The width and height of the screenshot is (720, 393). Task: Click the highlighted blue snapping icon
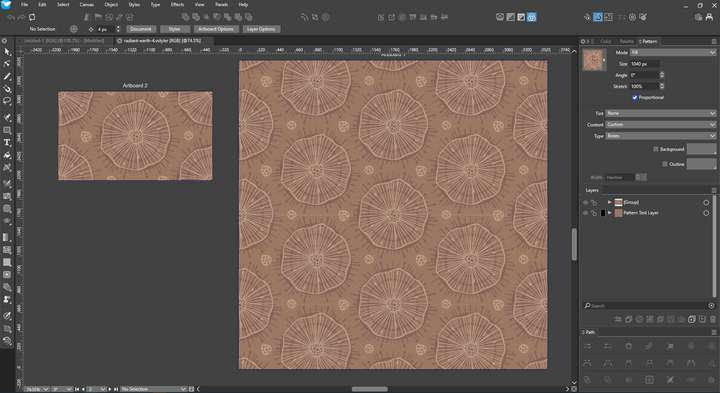(x=598, y=17)
